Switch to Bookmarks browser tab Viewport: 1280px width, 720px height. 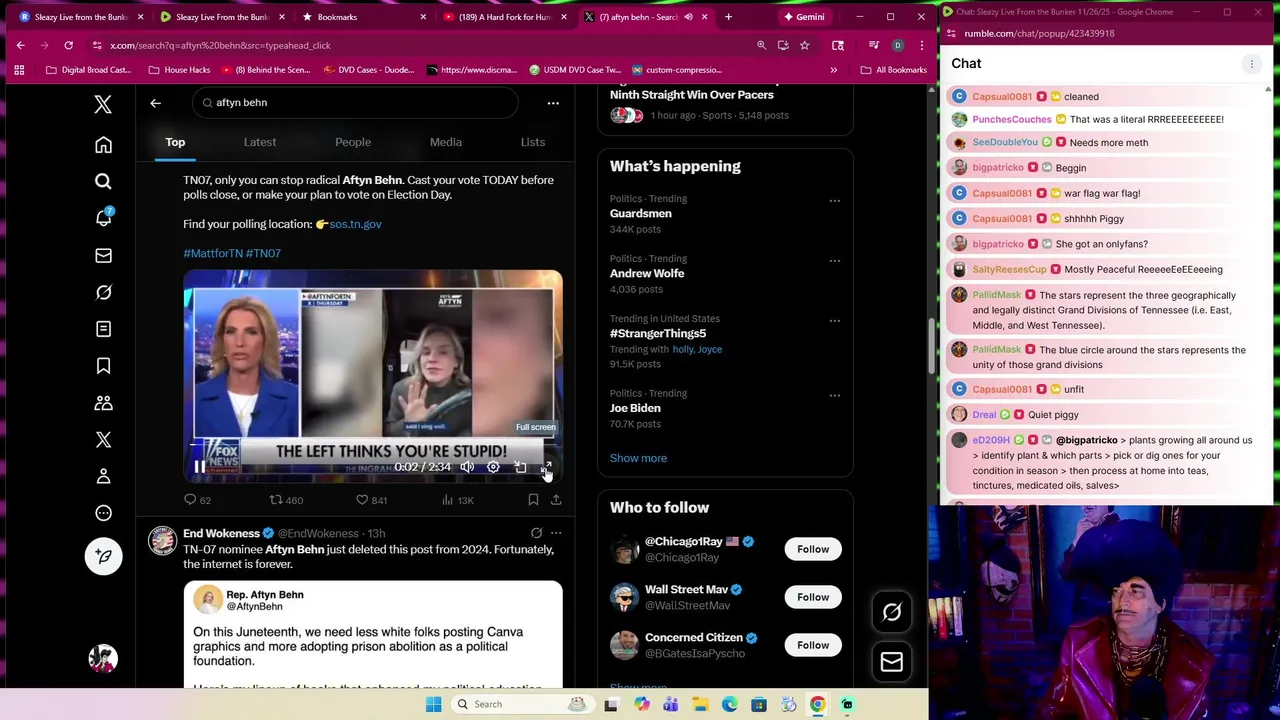[365, 17]
